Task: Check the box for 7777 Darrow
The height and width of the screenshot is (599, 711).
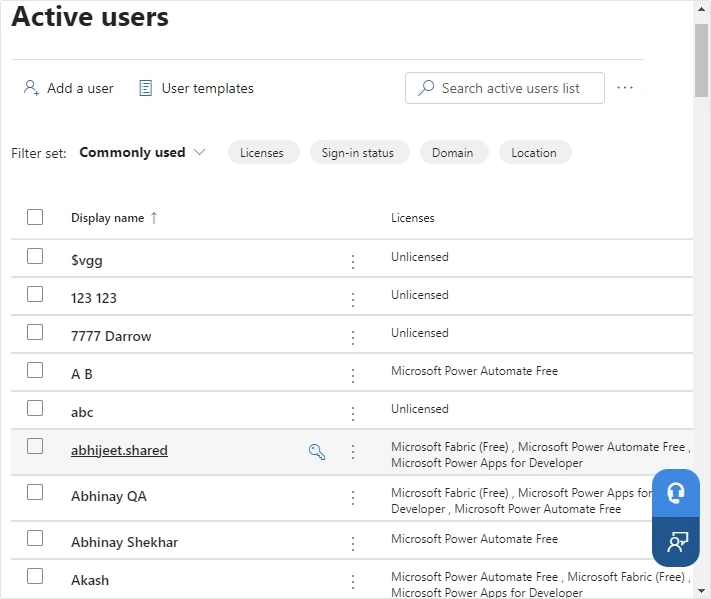Action: (35, 332)
